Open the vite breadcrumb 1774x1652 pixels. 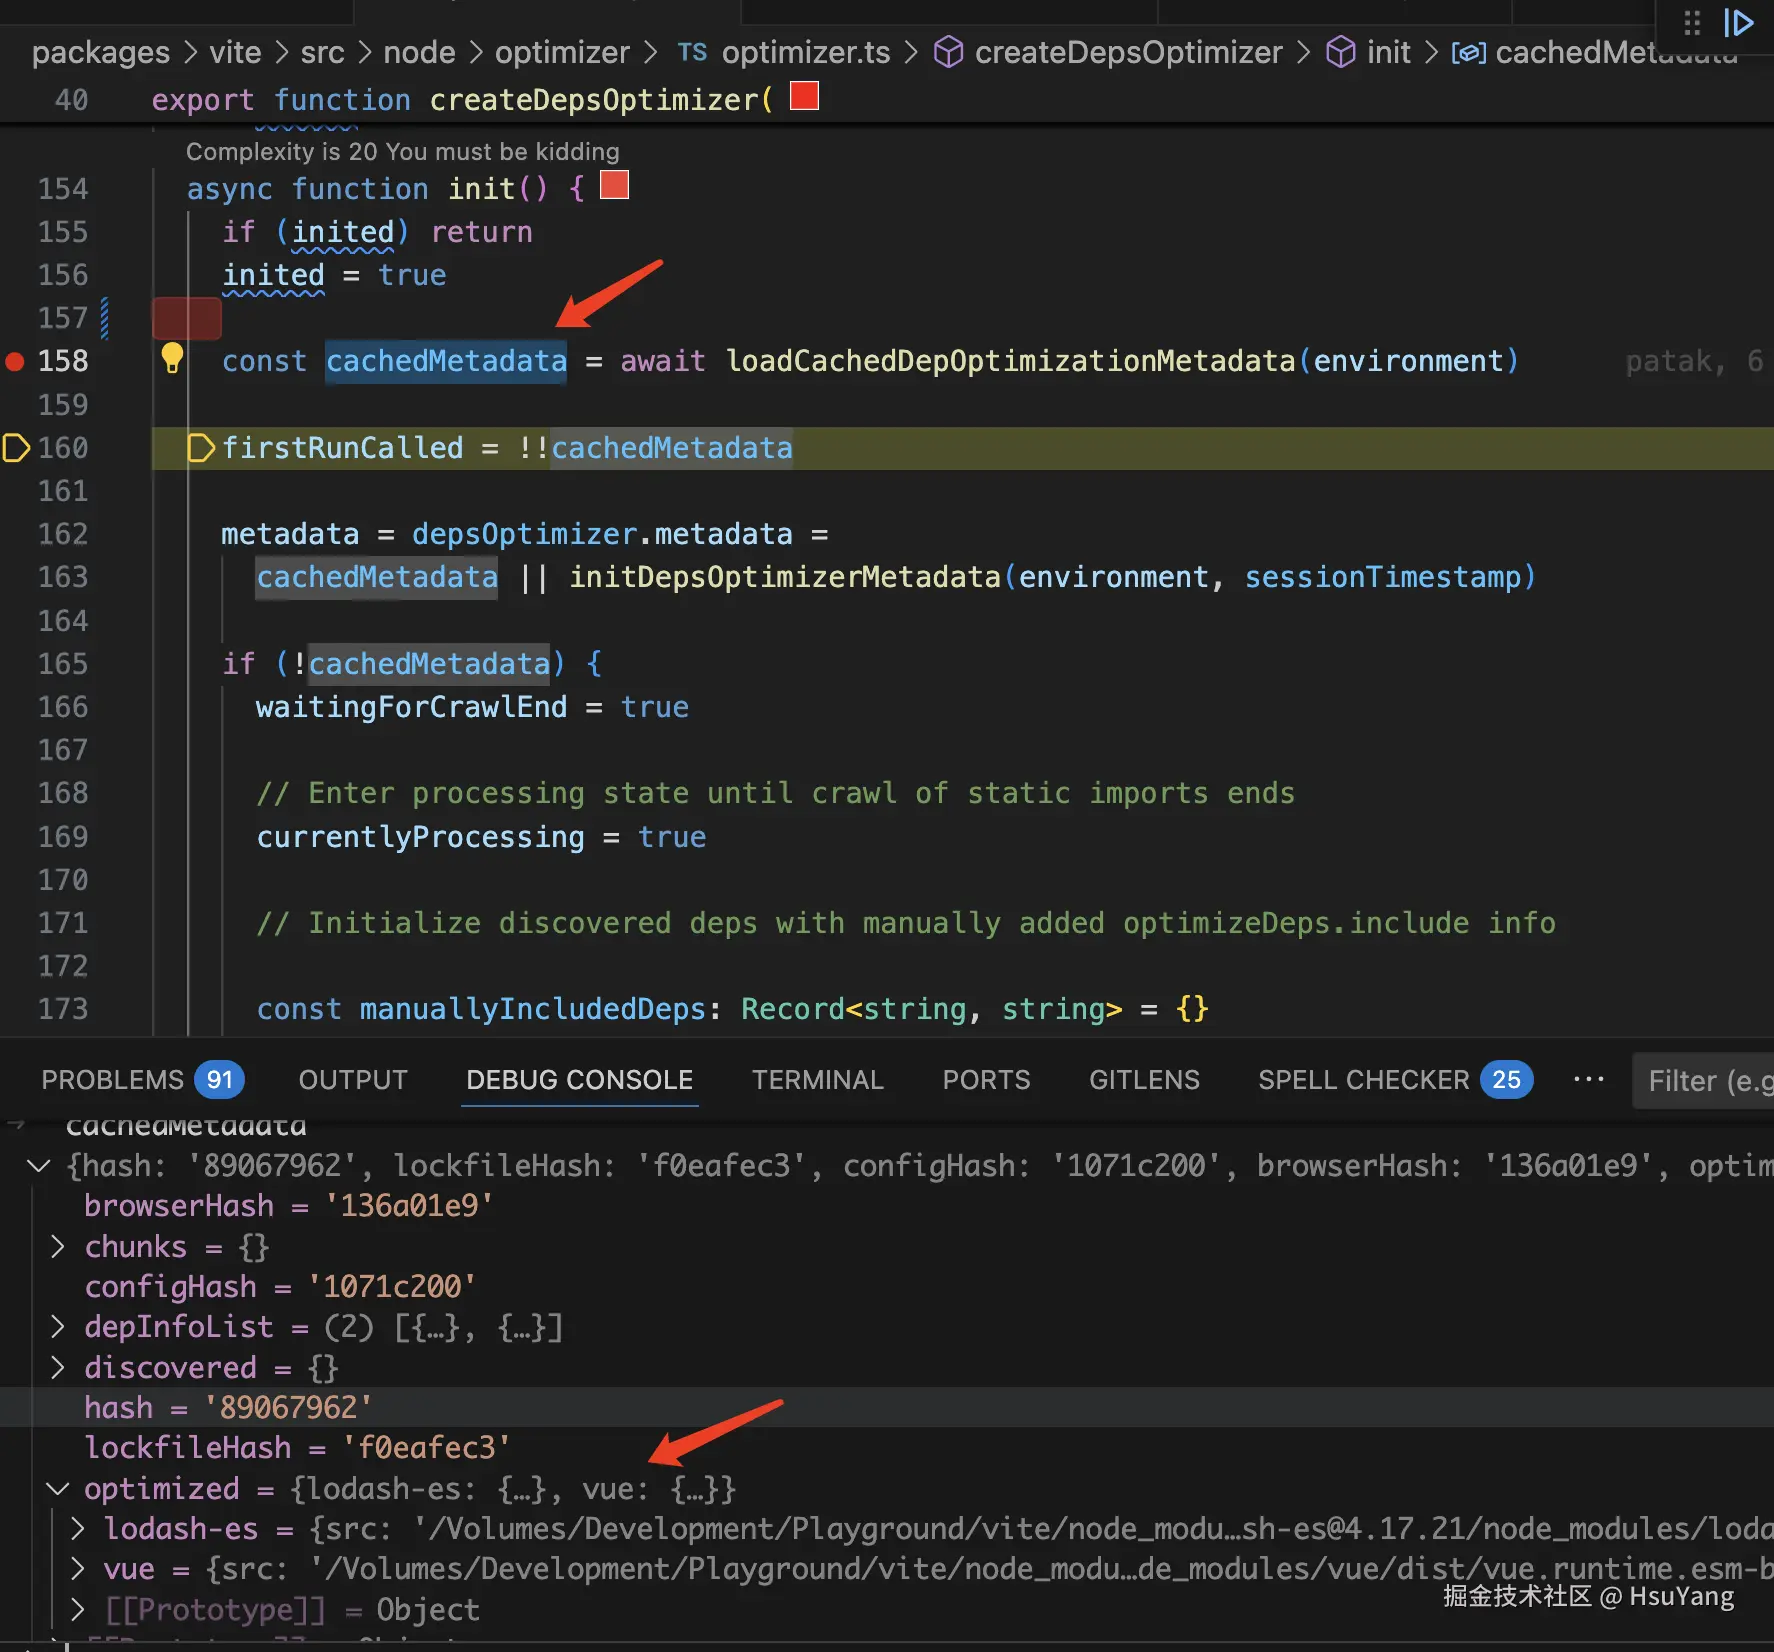pos(235,52)
